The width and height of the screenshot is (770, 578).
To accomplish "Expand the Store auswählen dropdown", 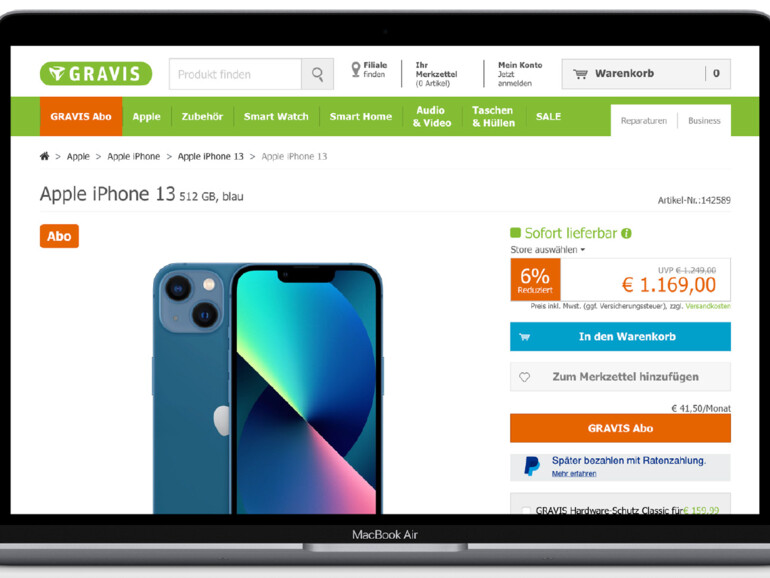I will (x=548, y=249).
